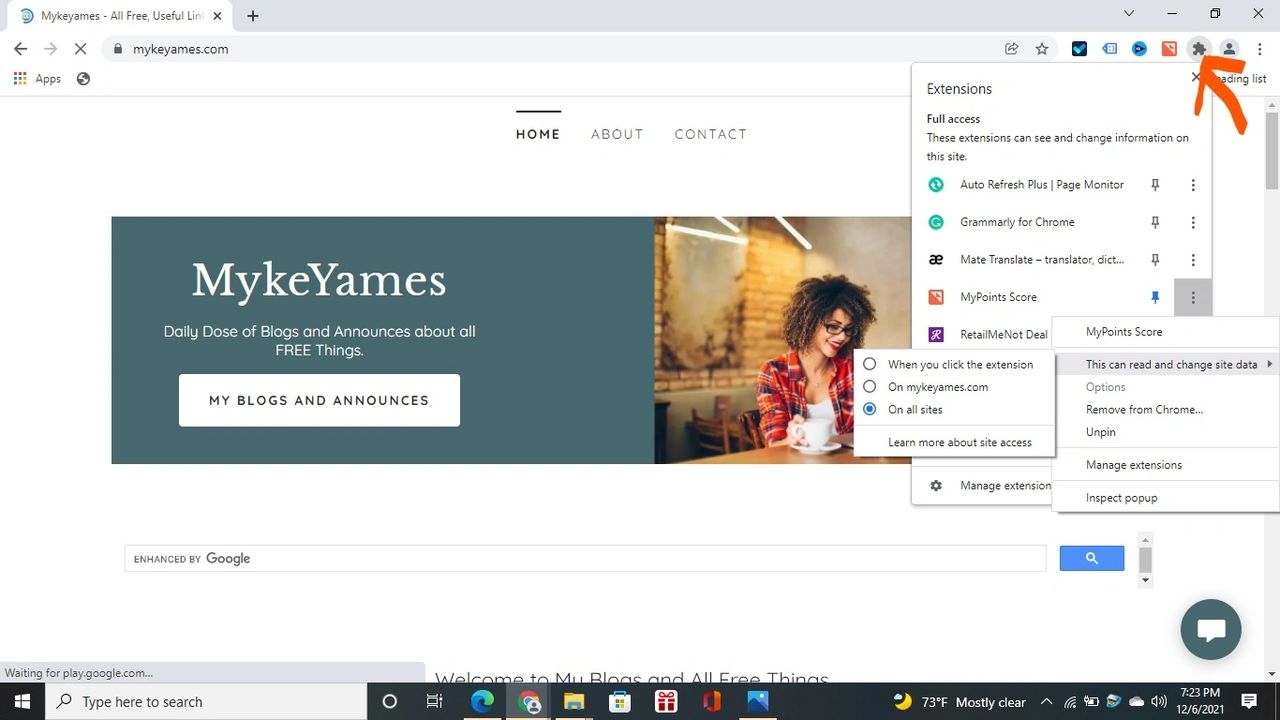Image resolution: width=1280 pixels, height=720 pixels.
Task: Click the Grammarly for Chrome extension icon
Action: point(936,222)
